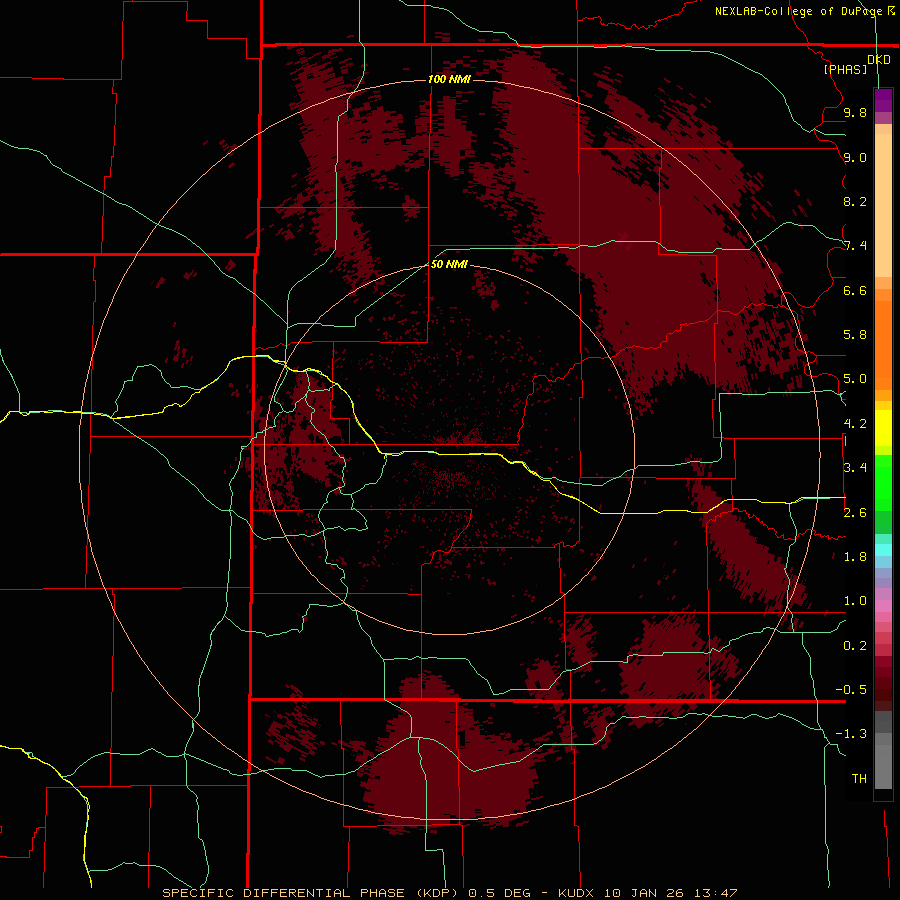The width and height of the screenshot is (900, 900).
Task: Click the purple top segment of color bar
Action: [x=883, y=100]
